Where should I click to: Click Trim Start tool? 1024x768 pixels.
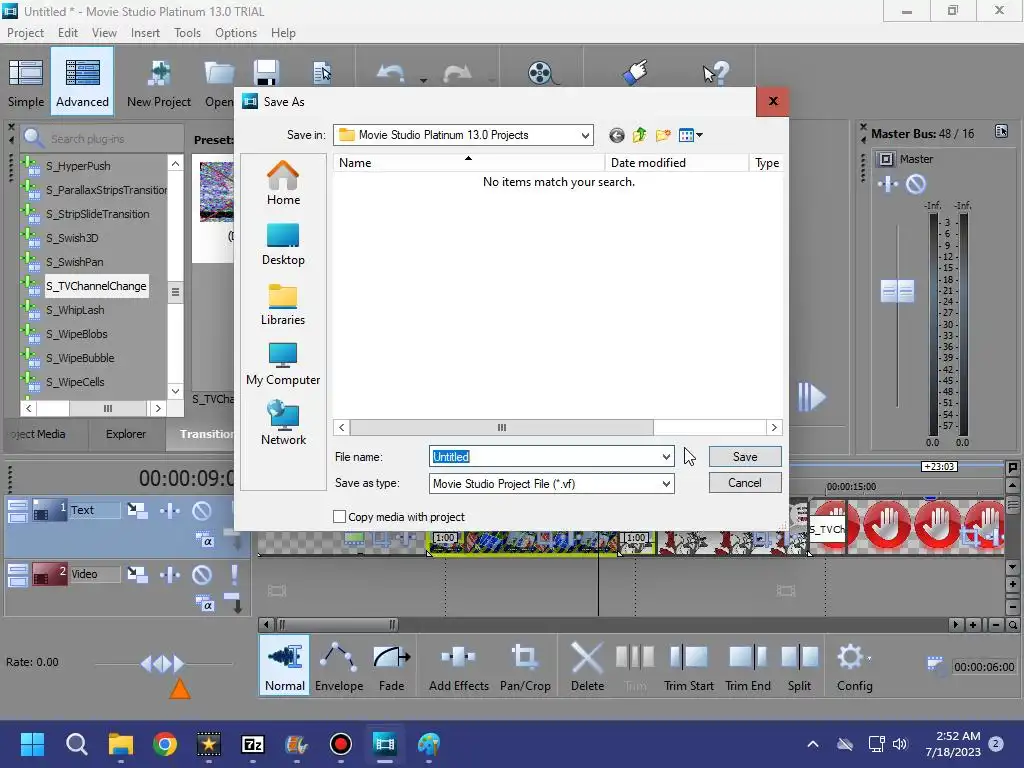(x=688, y=667)
